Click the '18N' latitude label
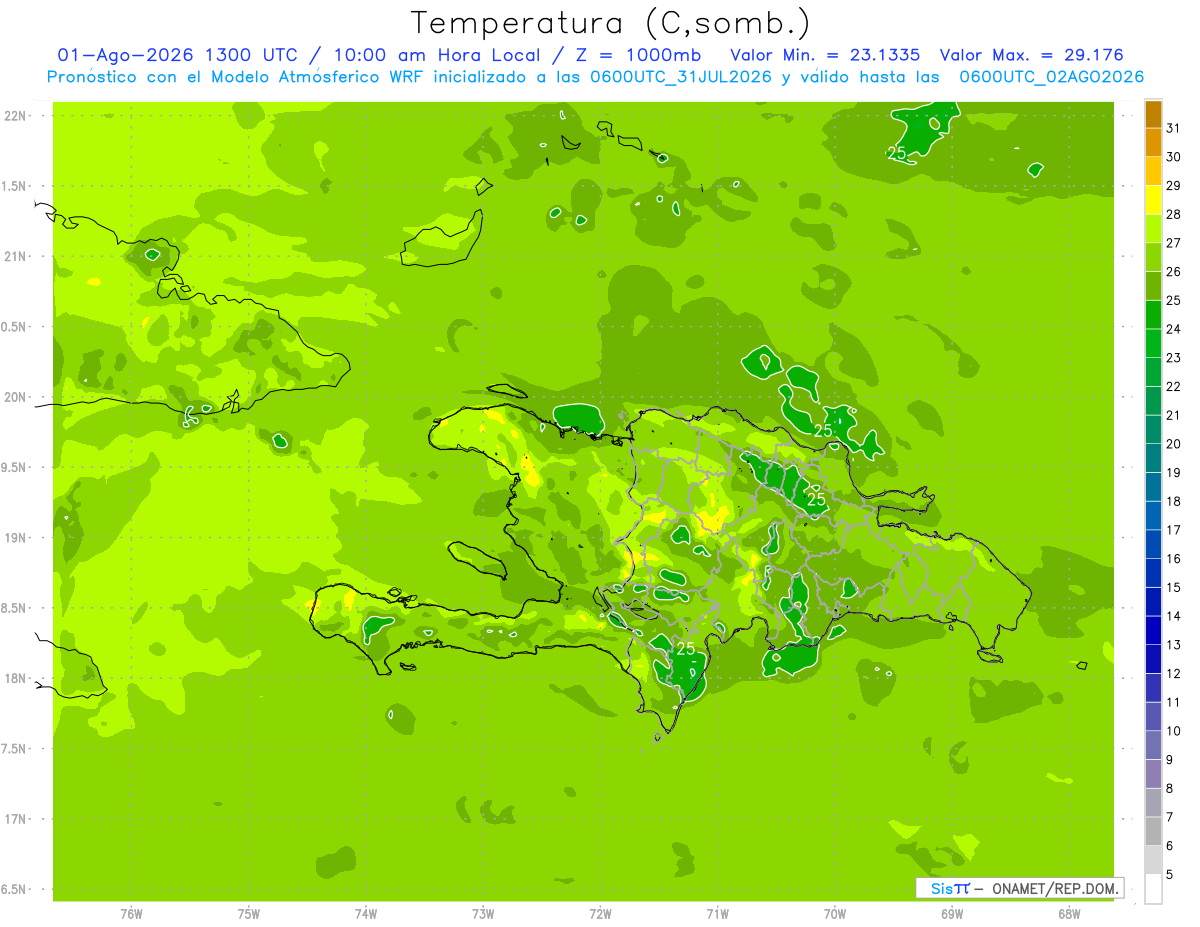 pos(15,678)
